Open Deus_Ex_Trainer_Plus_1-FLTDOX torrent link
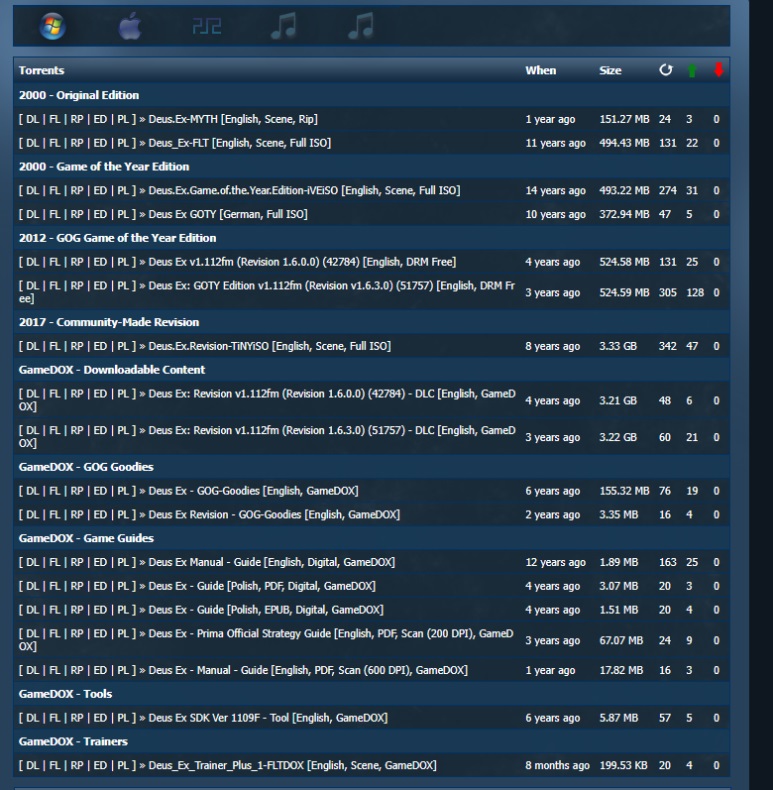 (292, 765)
